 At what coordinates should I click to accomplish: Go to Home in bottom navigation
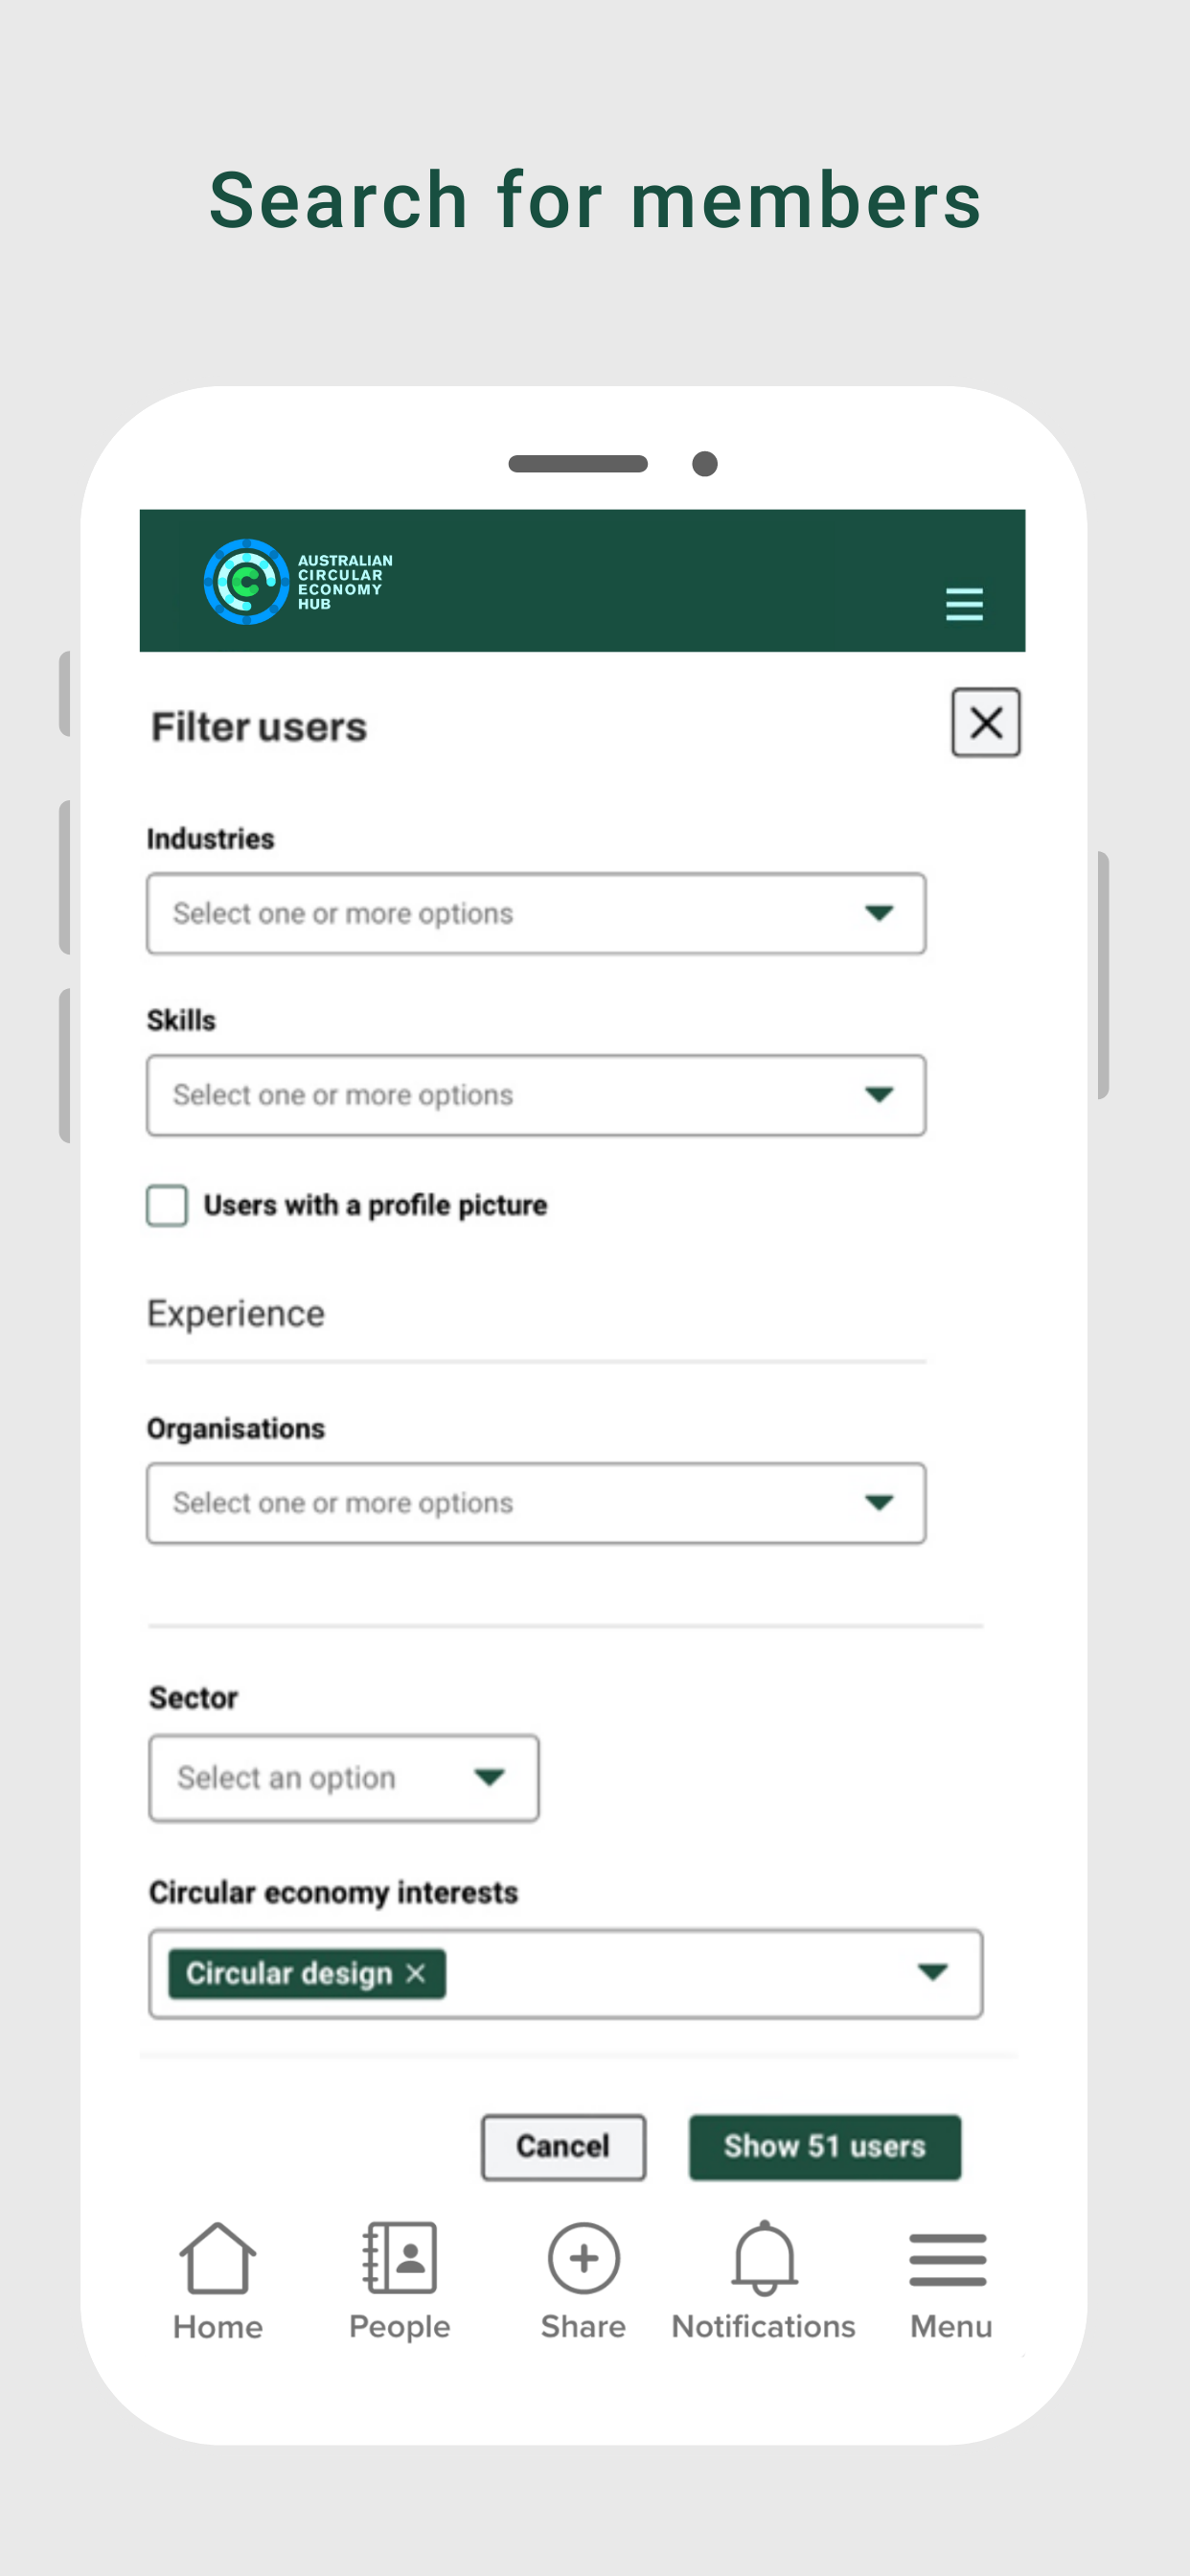pyautogui.click(x=217, y=2281)
